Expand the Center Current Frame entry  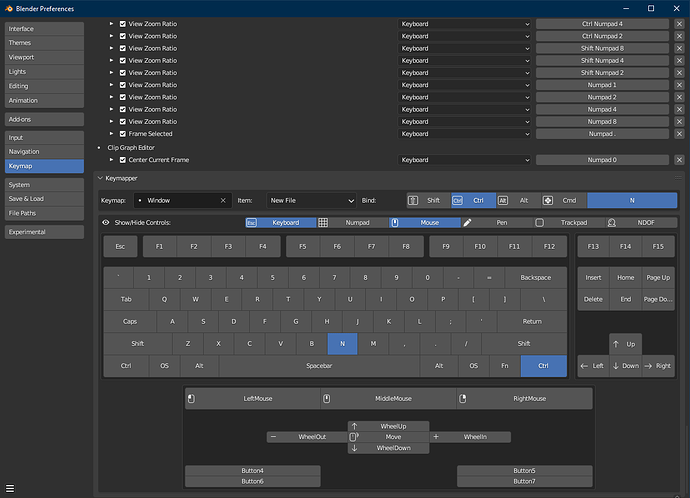coord(111,160)
